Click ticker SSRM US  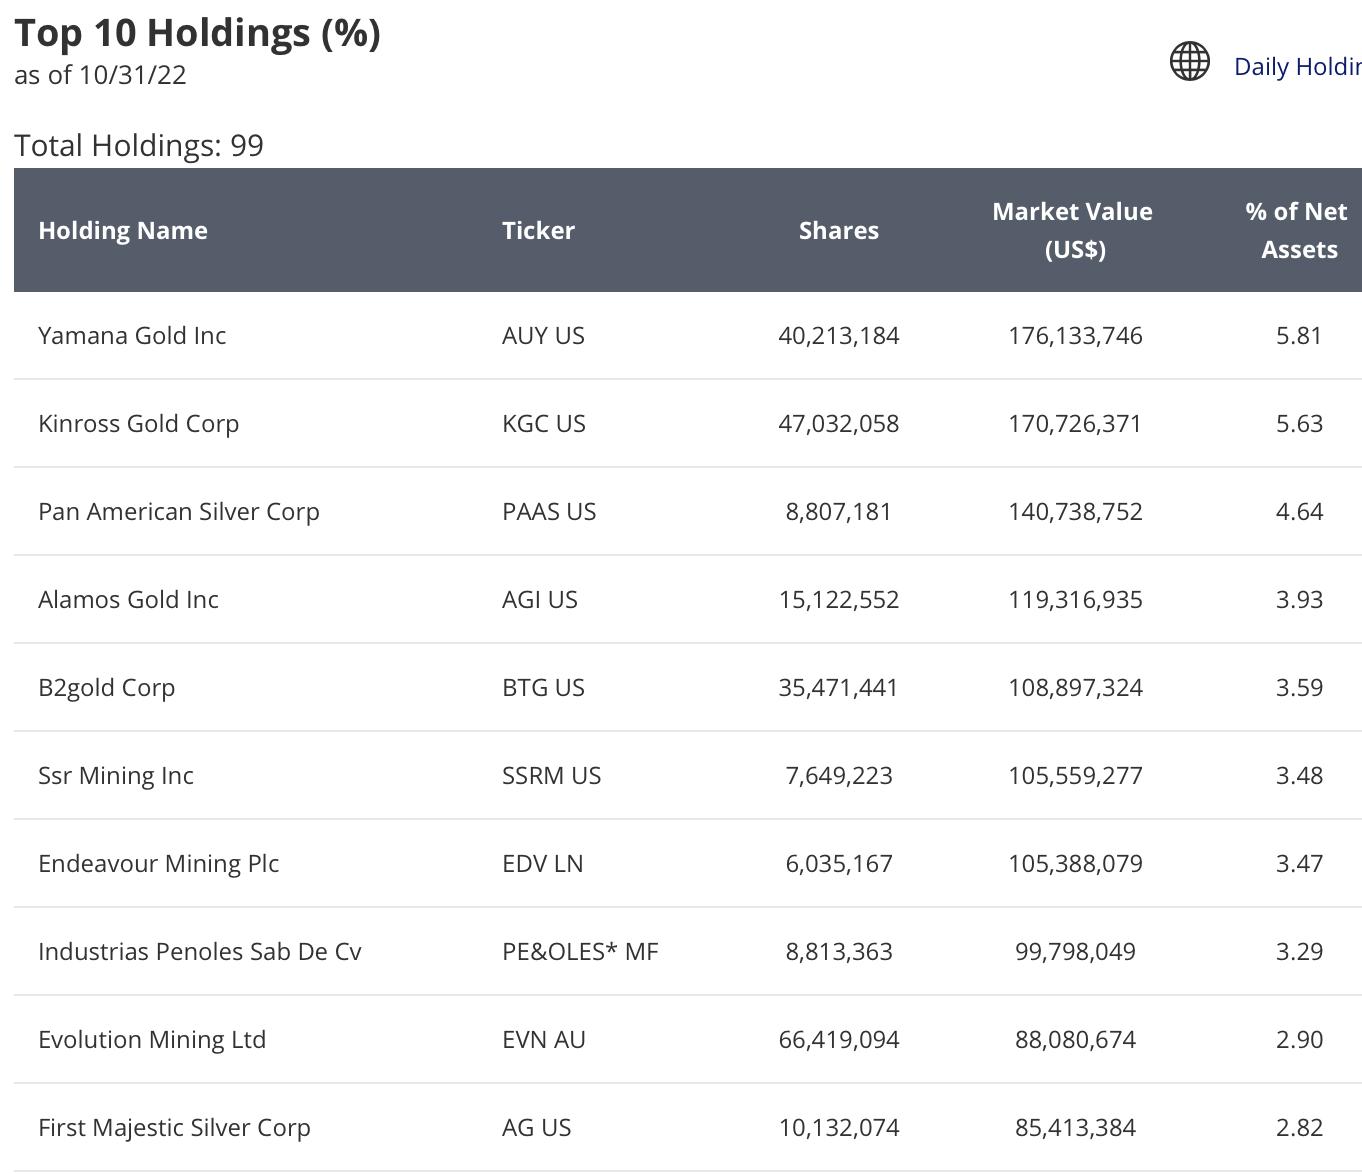(x=552, y=775)
